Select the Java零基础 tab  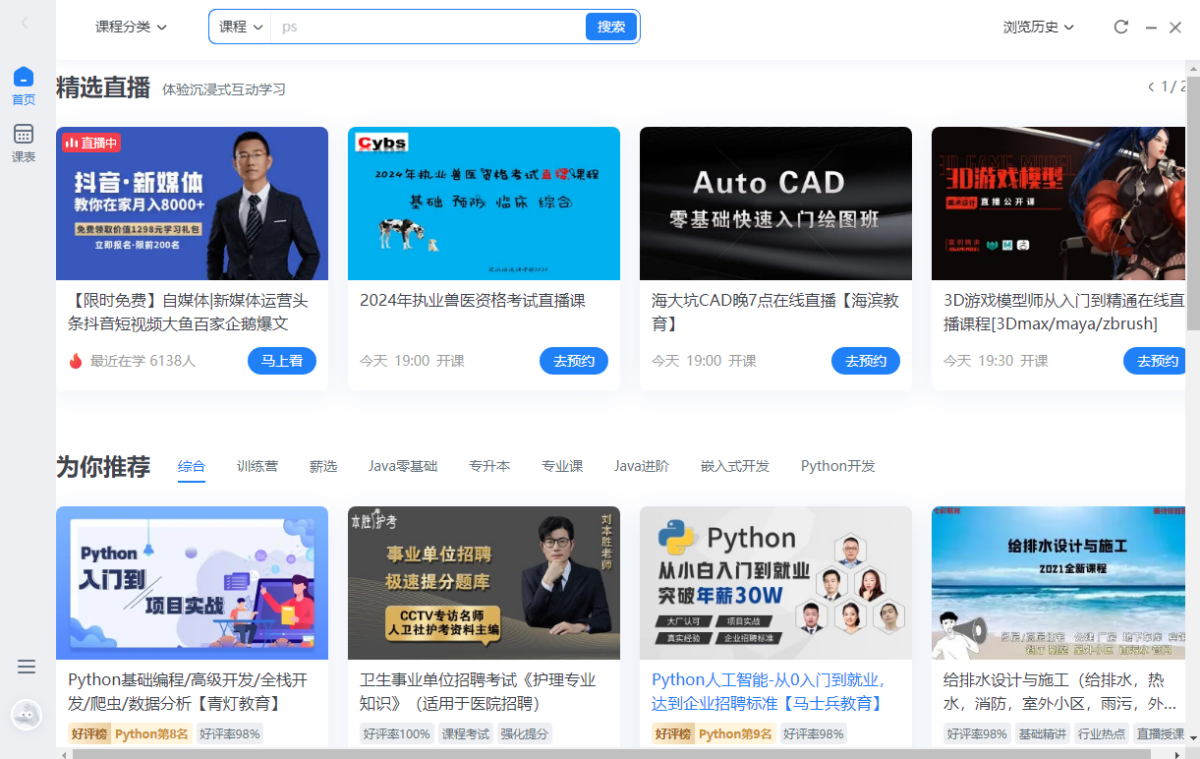click(x=402, y=466)
